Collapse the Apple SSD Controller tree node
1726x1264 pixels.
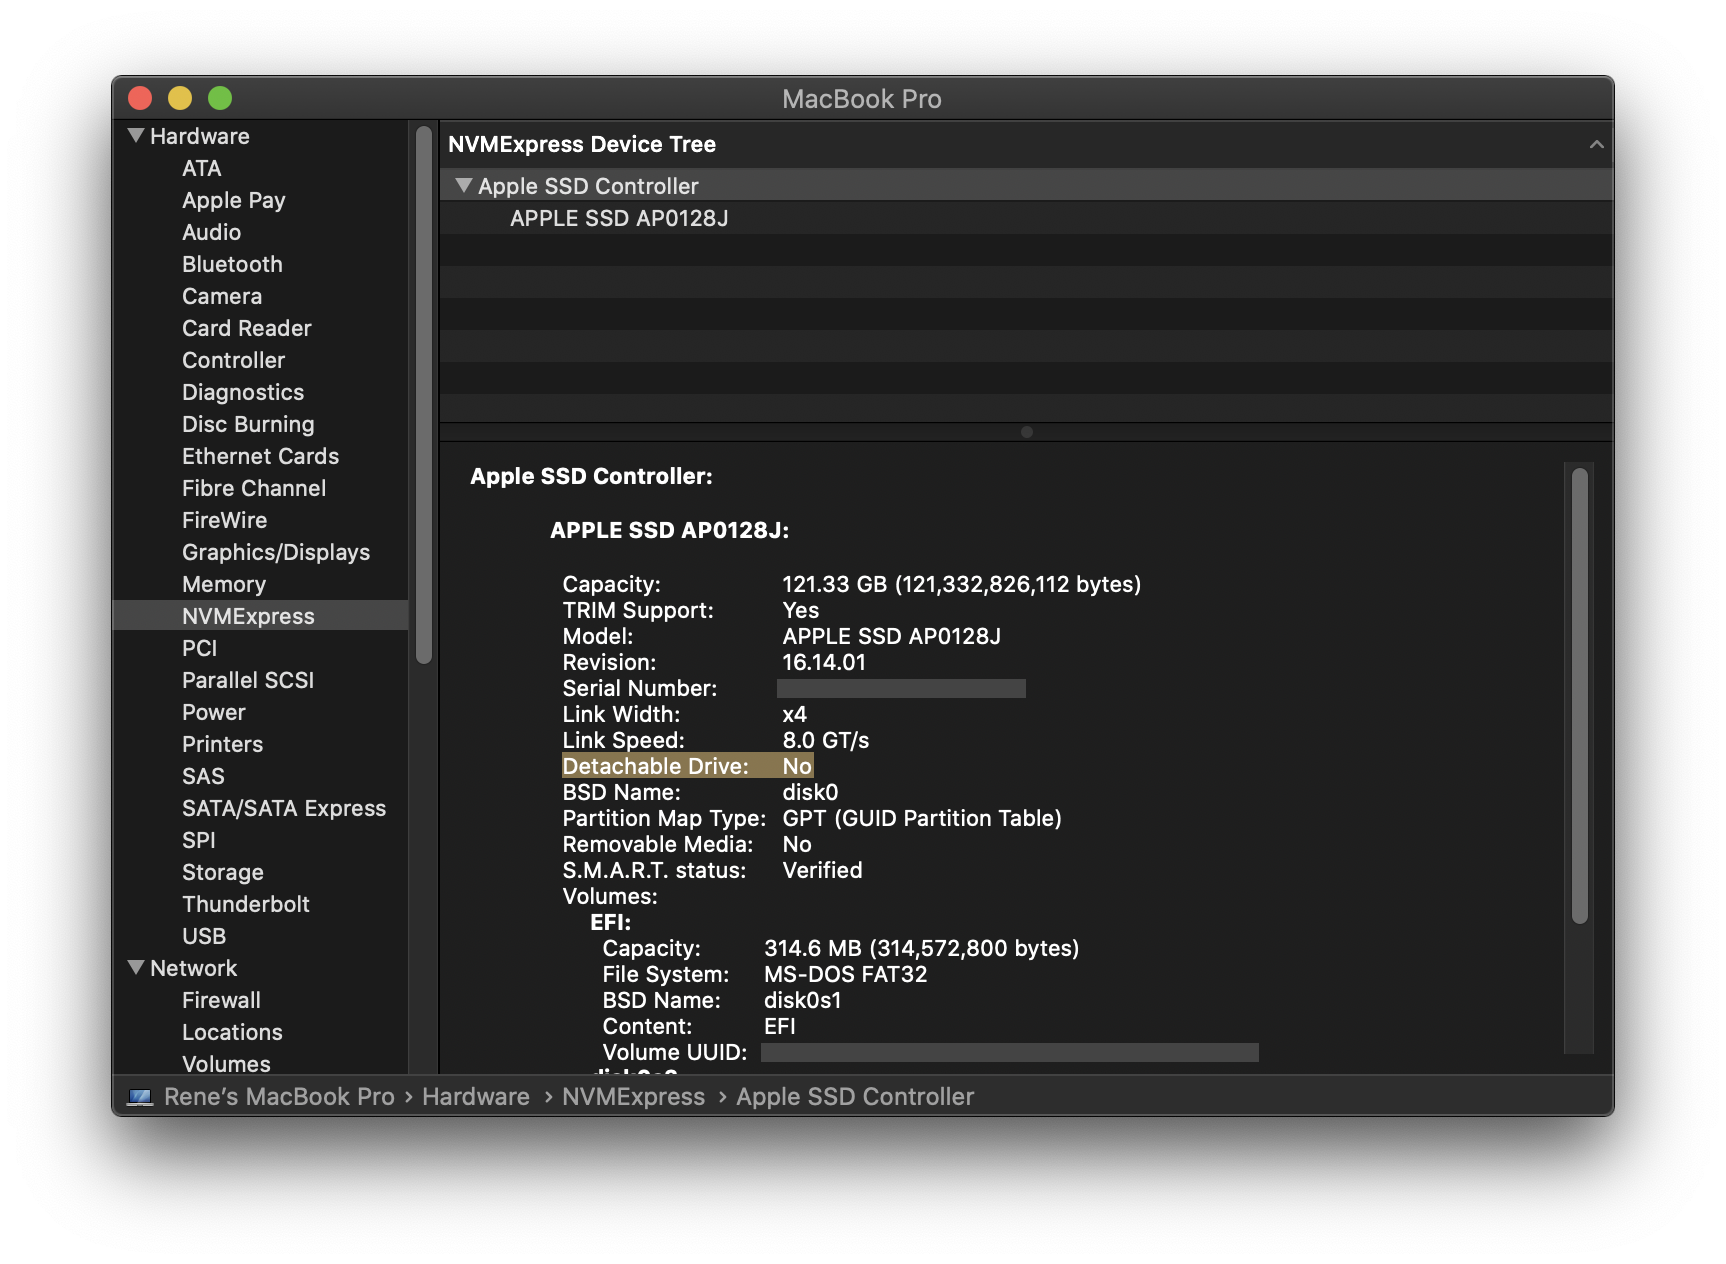[463, 185]
